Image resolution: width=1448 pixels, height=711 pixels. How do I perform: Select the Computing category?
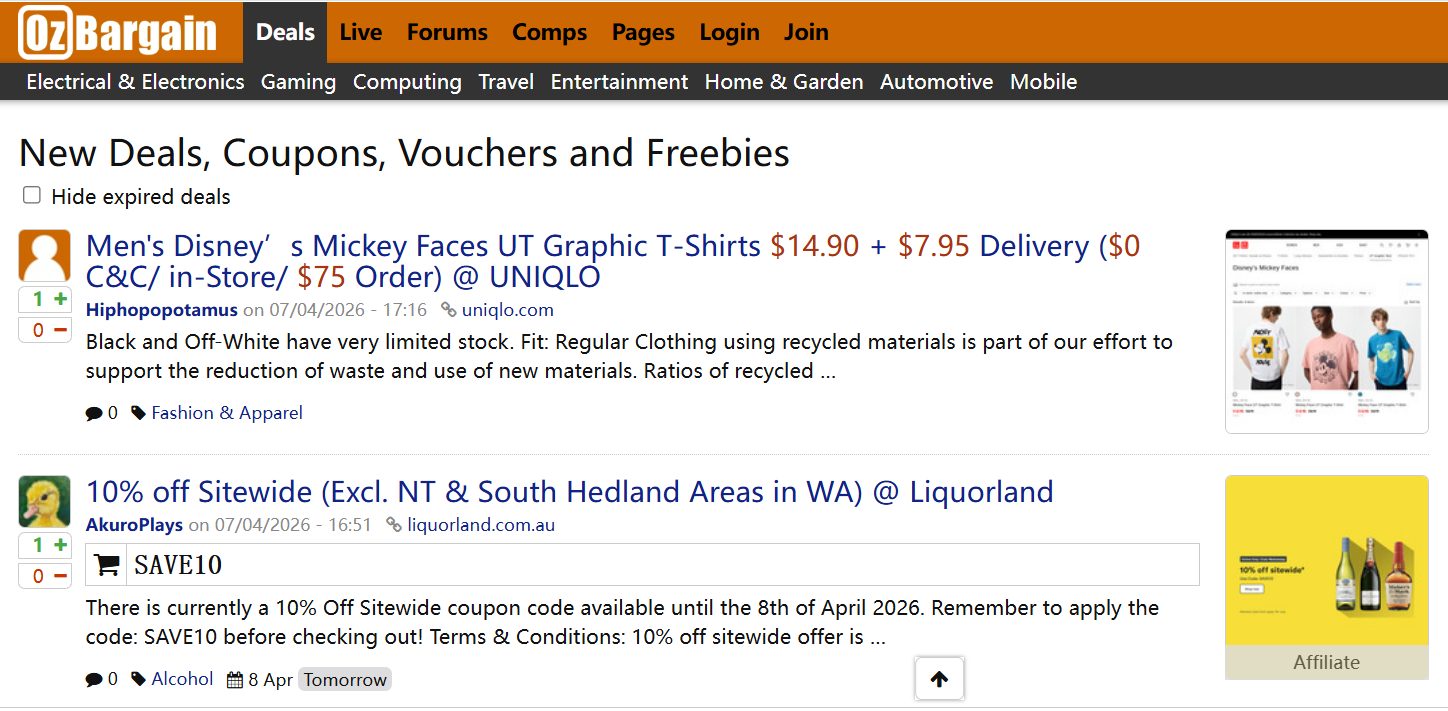407,82
